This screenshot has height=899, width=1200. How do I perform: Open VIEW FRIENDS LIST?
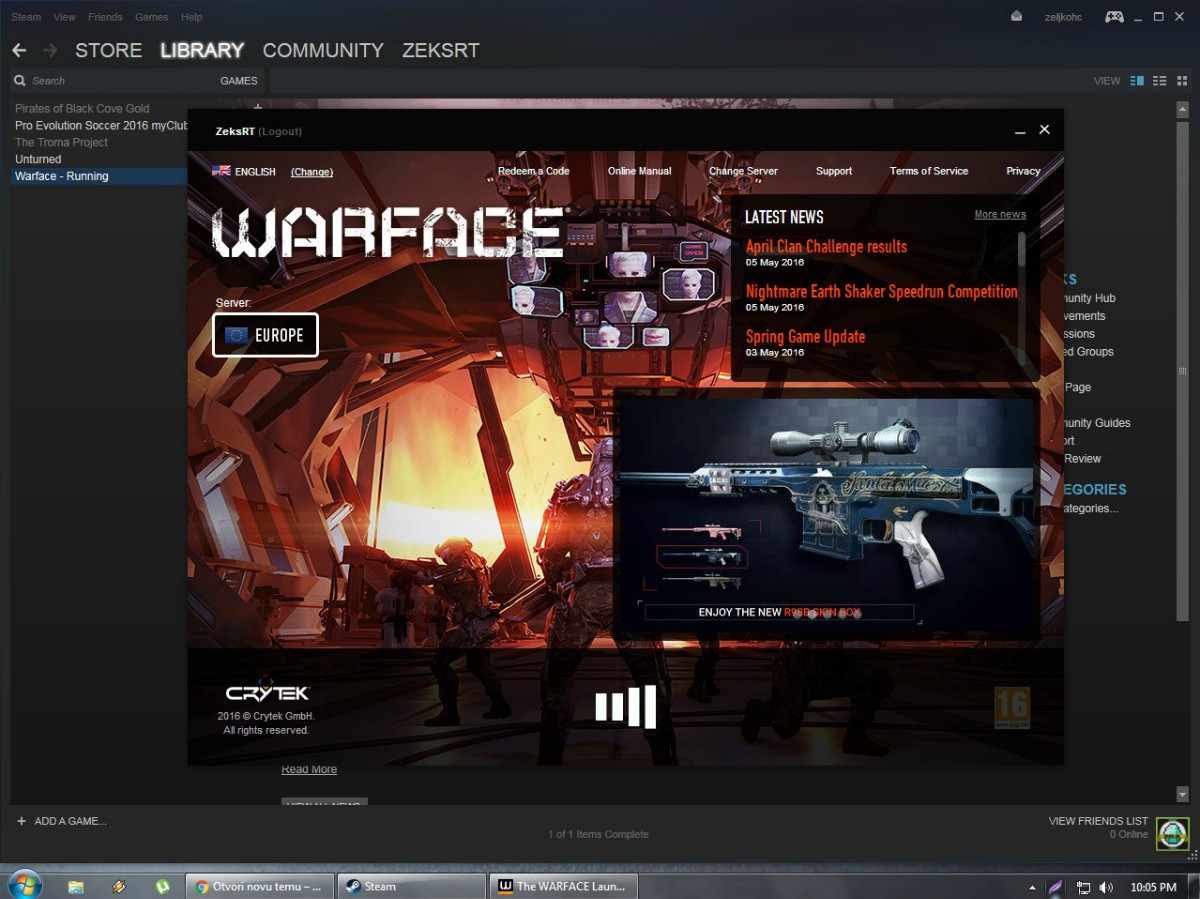[x=1098, y=821]
